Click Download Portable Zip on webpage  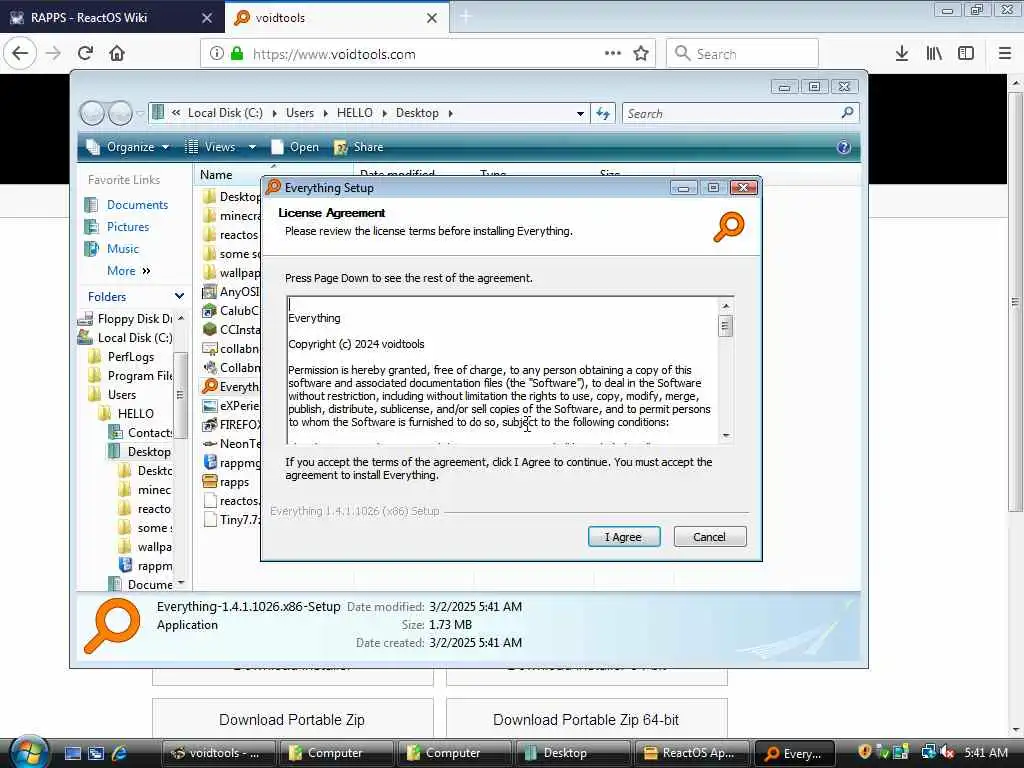click(x=293, y=720)
